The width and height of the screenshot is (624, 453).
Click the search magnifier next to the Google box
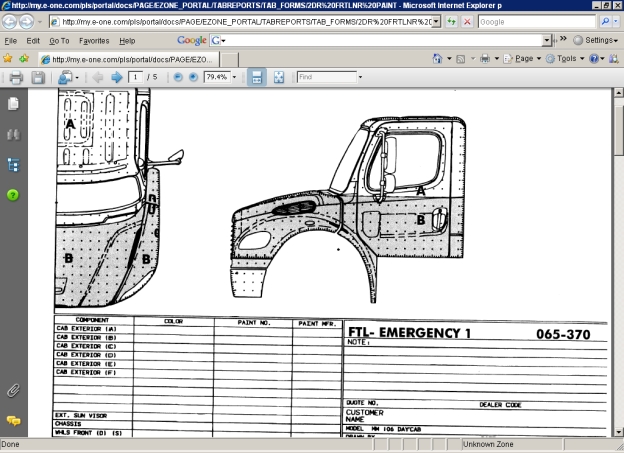605,21
